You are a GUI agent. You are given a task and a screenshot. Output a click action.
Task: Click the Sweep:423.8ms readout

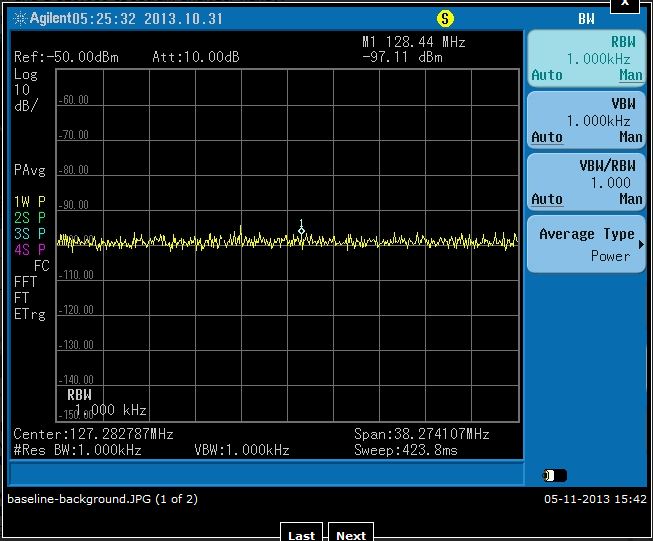406,450
